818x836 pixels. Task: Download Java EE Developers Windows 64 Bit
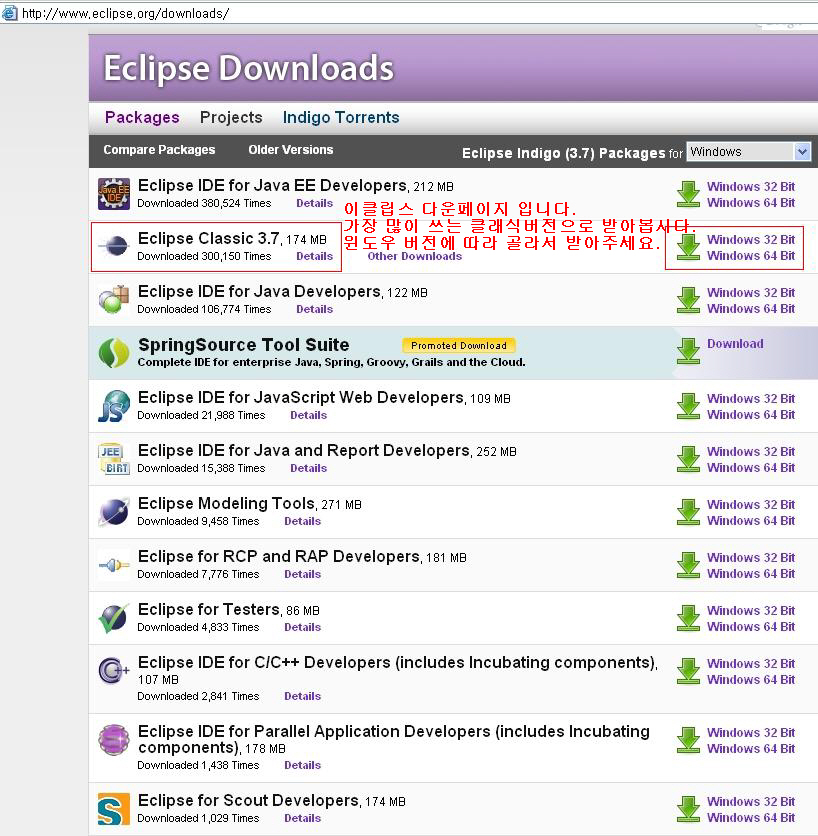click(751, 203)
